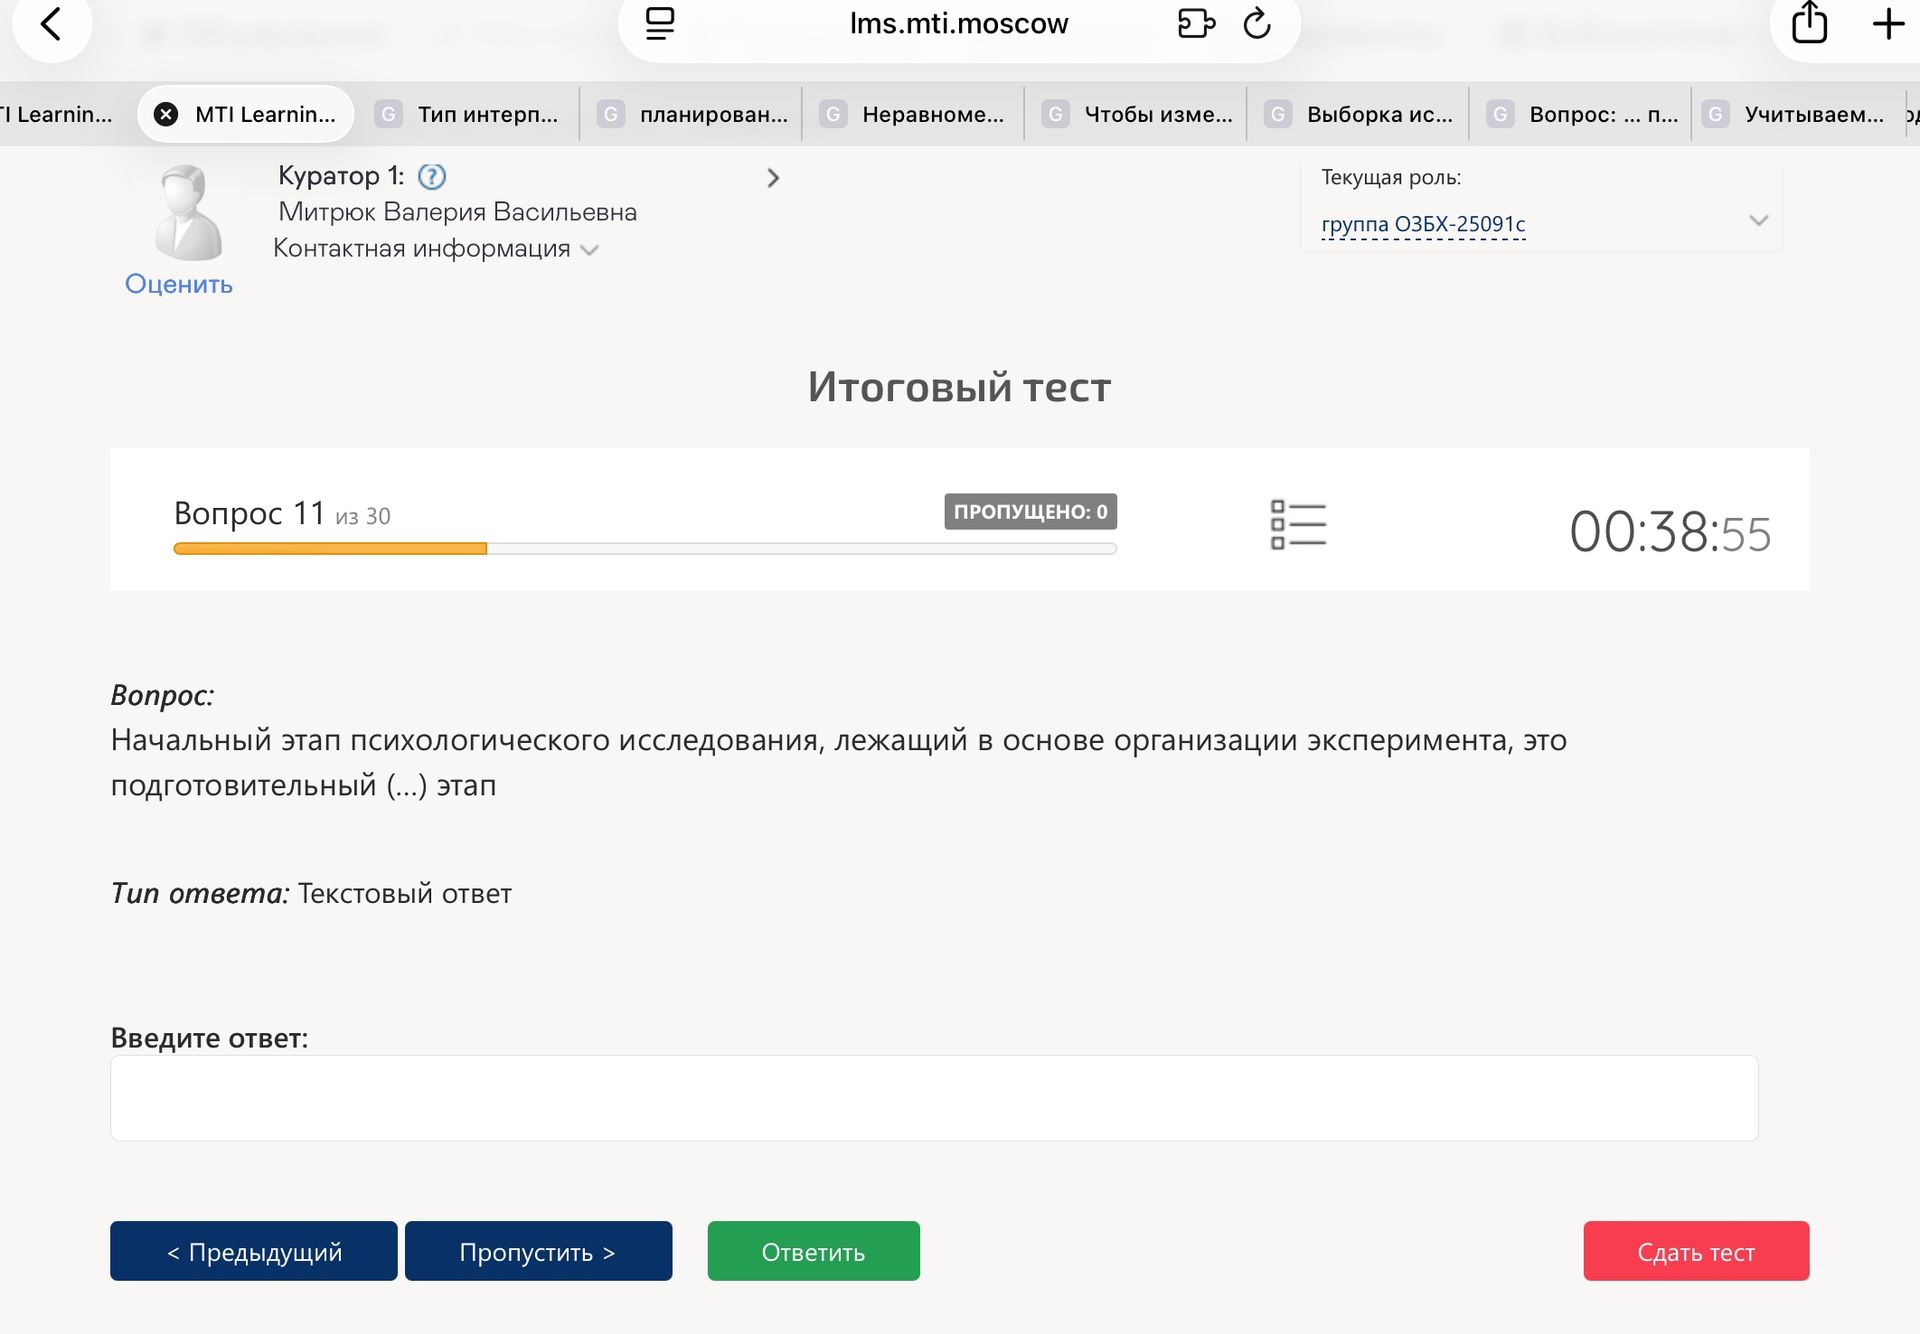
Task: Expand Контактная информация section
Action: click(436, 249)
